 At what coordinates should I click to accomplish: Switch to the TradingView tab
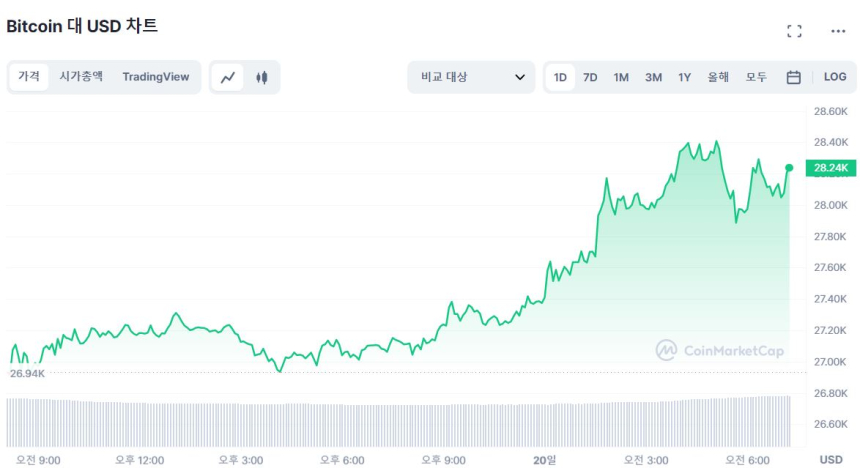(x=156, y=77)
